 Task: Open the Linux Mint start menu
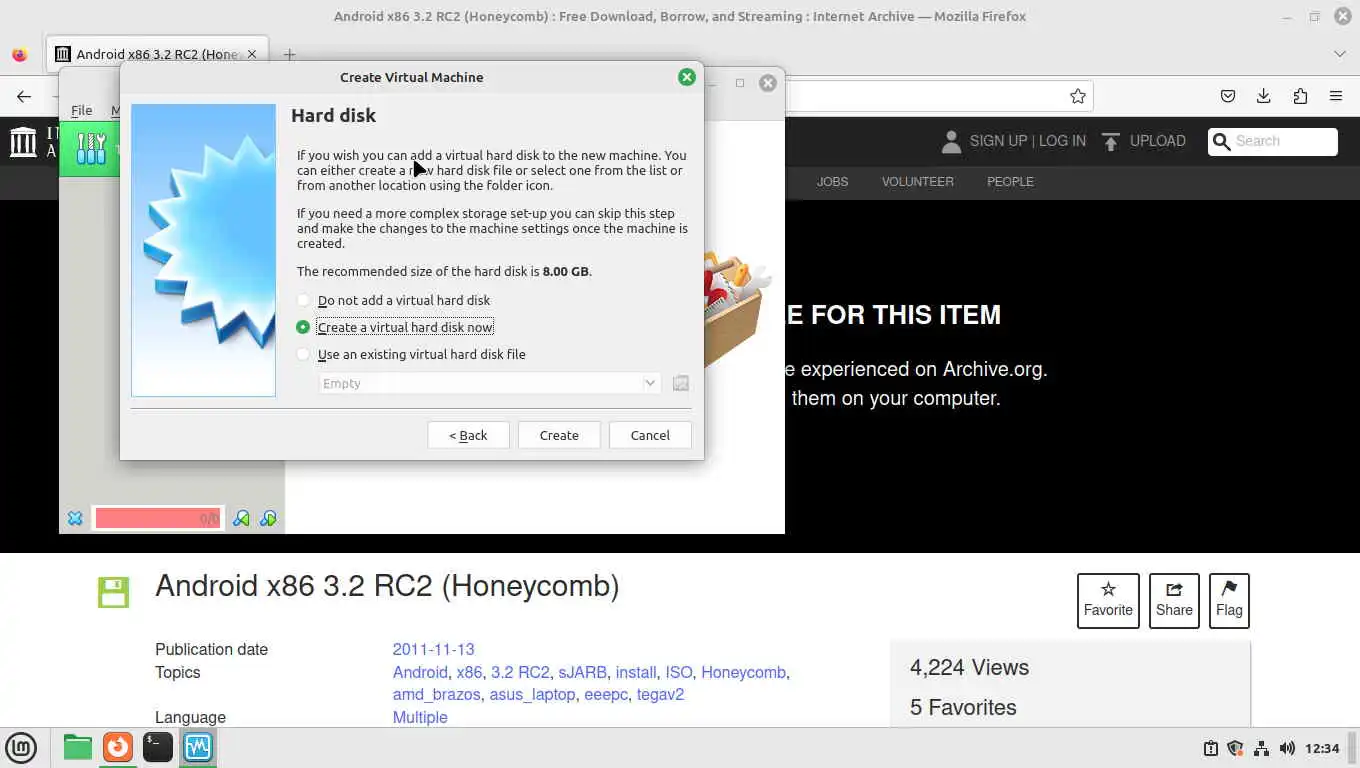(21, 747)
